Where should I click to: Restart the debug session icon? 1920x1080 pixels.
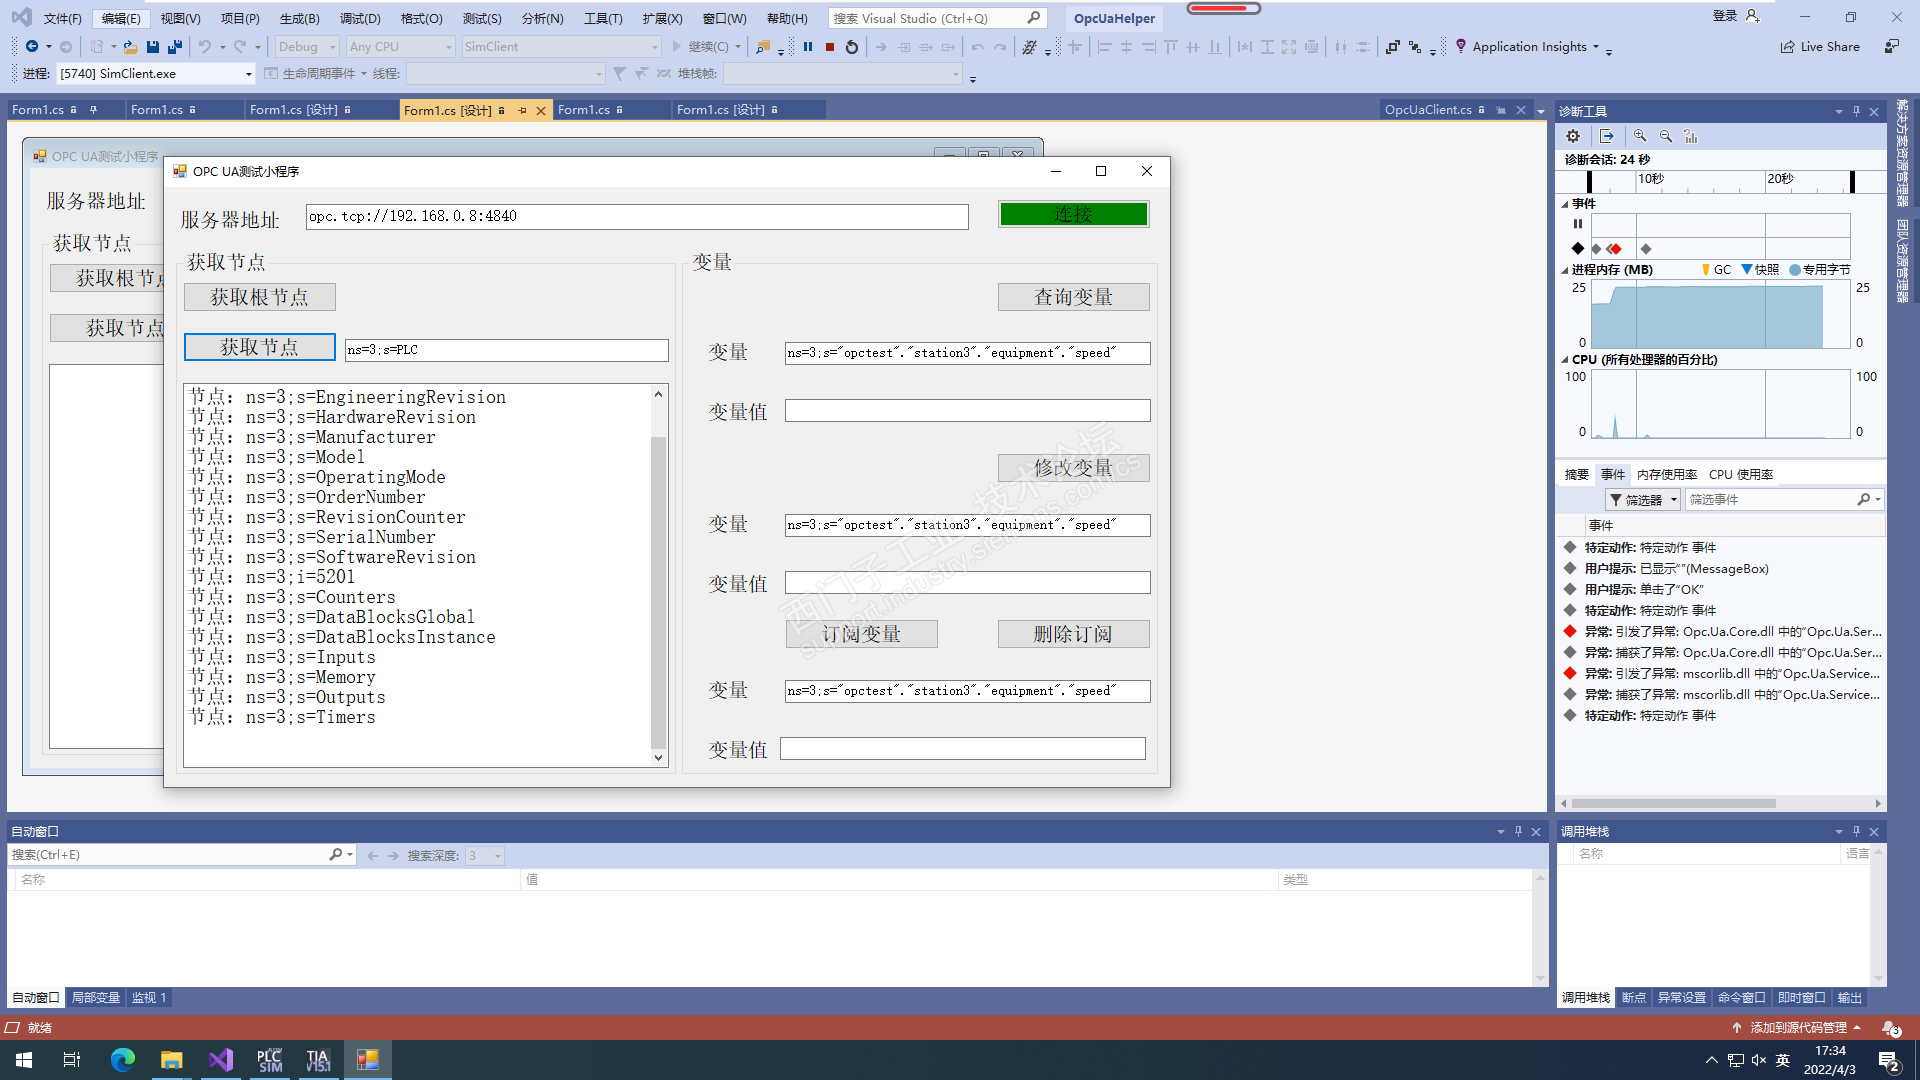[852, 47]
